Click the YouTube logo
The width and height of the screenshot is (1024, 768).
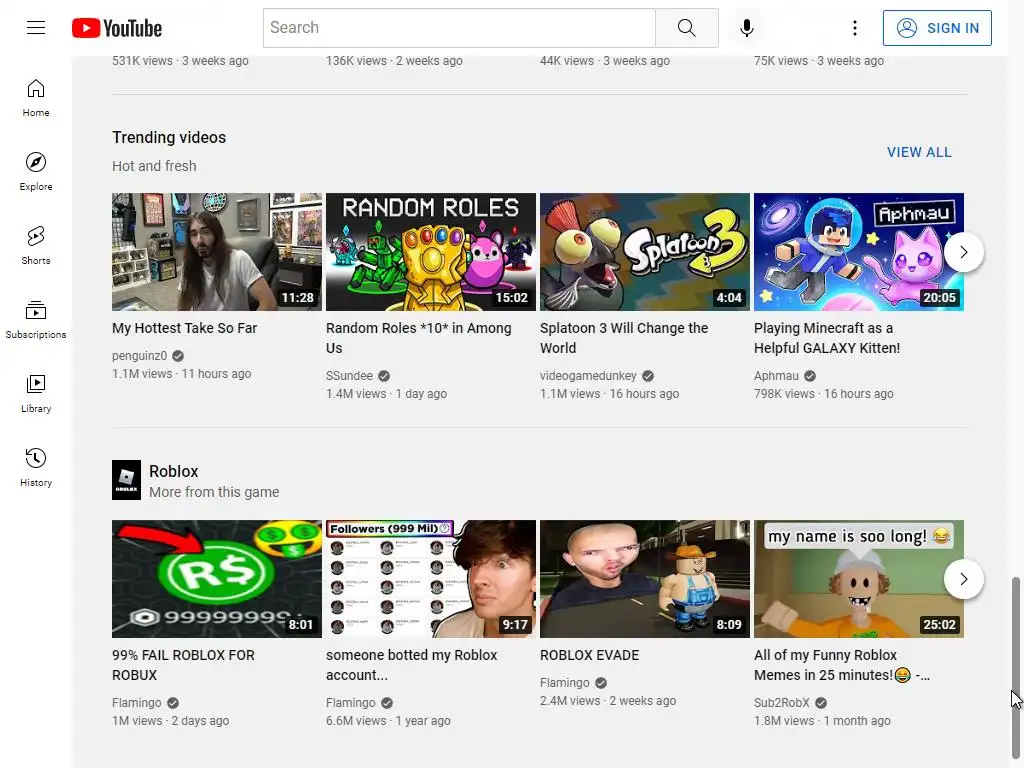(117, 28)
